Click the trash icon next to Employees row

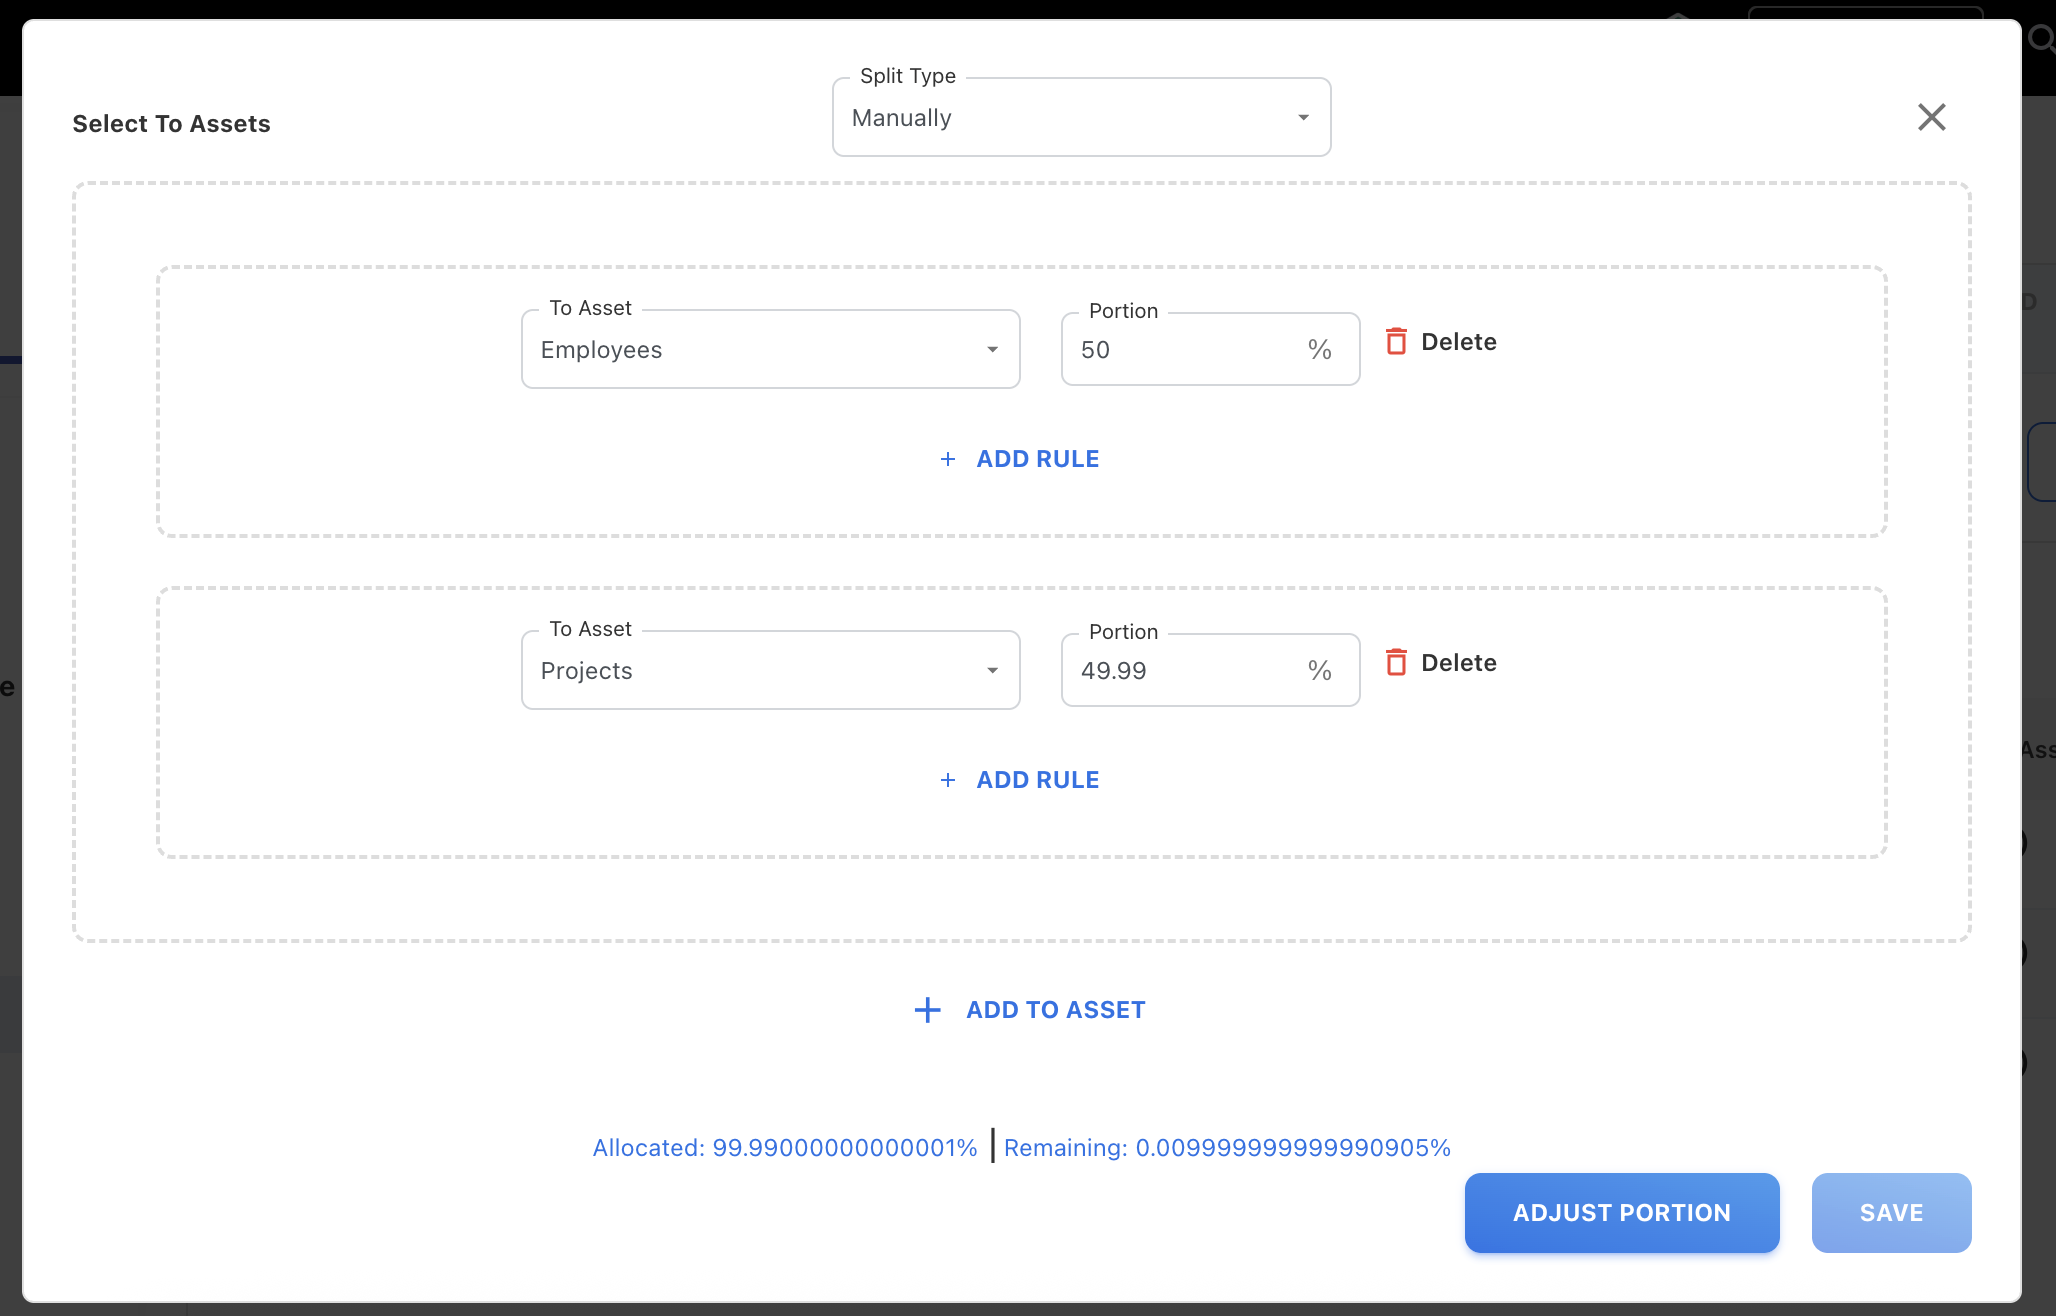(x=1396, y=342)
